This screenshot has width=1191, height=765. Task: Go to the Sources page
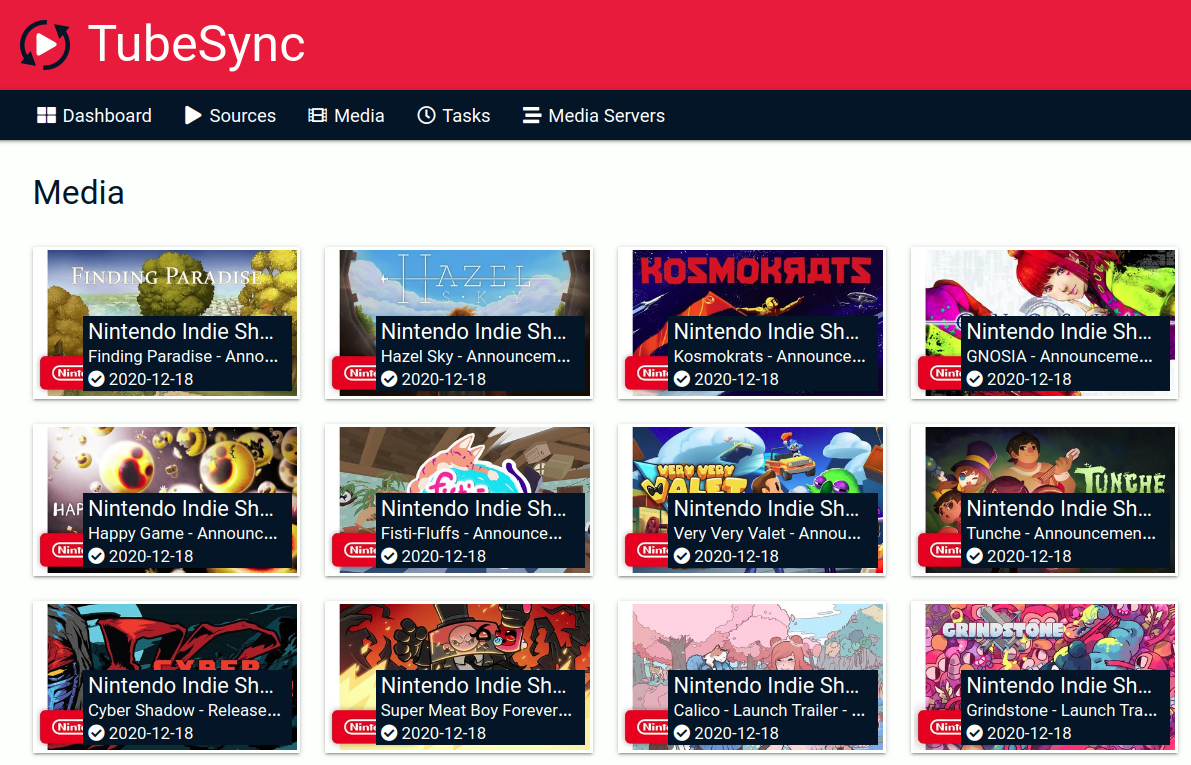pyautogui.click(x=230, y=115)
